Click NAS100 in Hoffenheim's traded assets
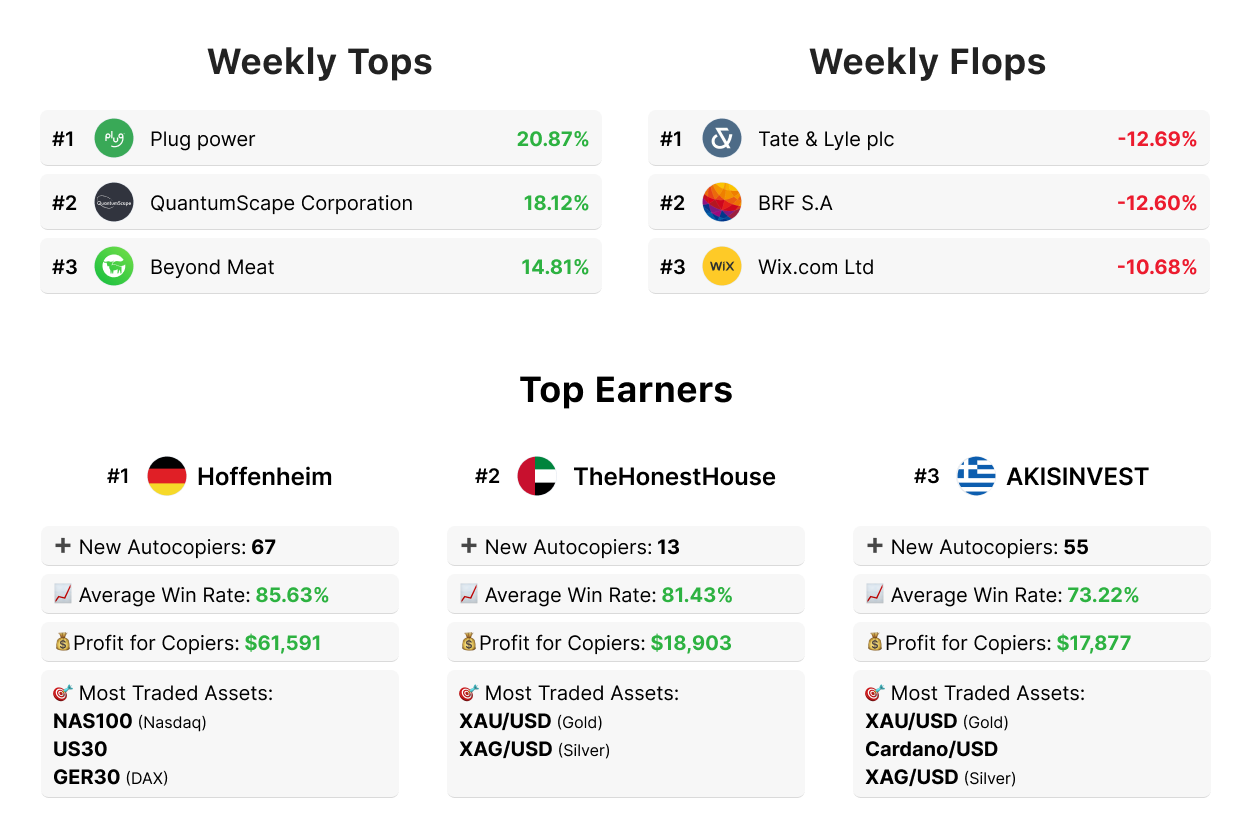 (92, 721)
